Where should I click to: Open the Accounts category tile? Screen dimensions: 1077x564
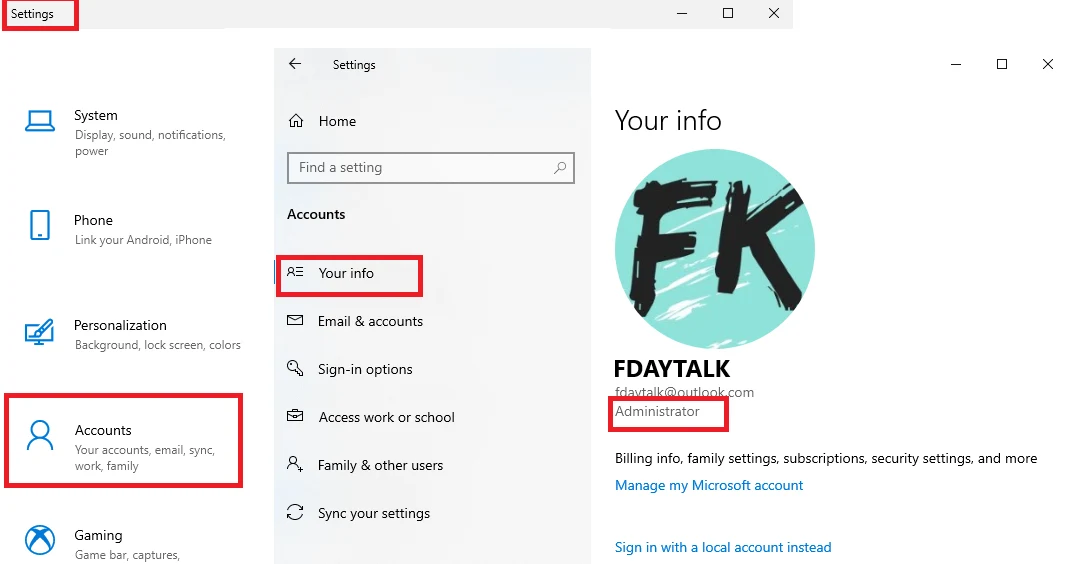click(124, 440)
